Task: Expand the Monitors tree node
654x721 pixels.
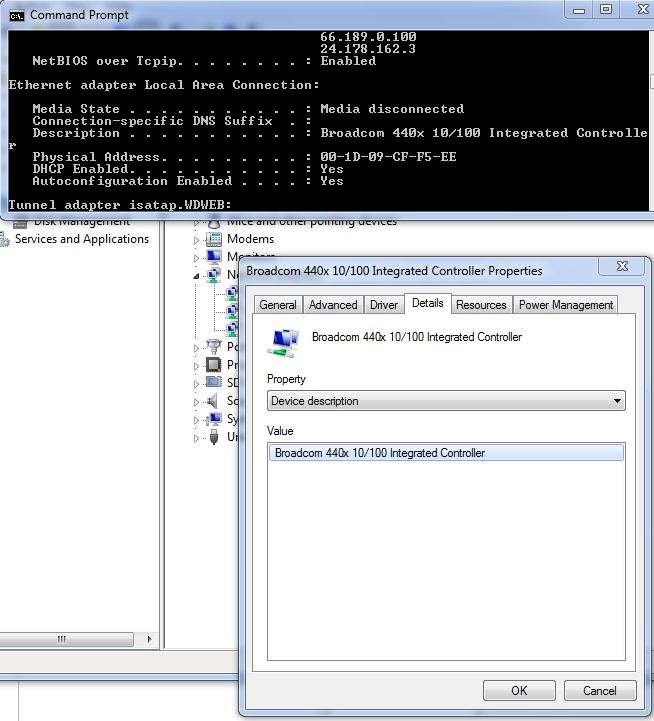Action: [196, 258]
